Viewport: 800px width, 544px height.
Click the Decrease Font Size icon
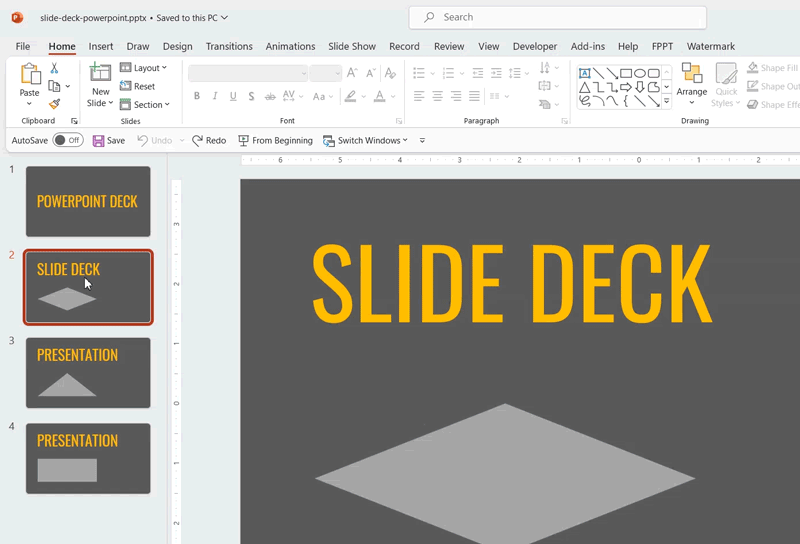[x=371, y=73]
